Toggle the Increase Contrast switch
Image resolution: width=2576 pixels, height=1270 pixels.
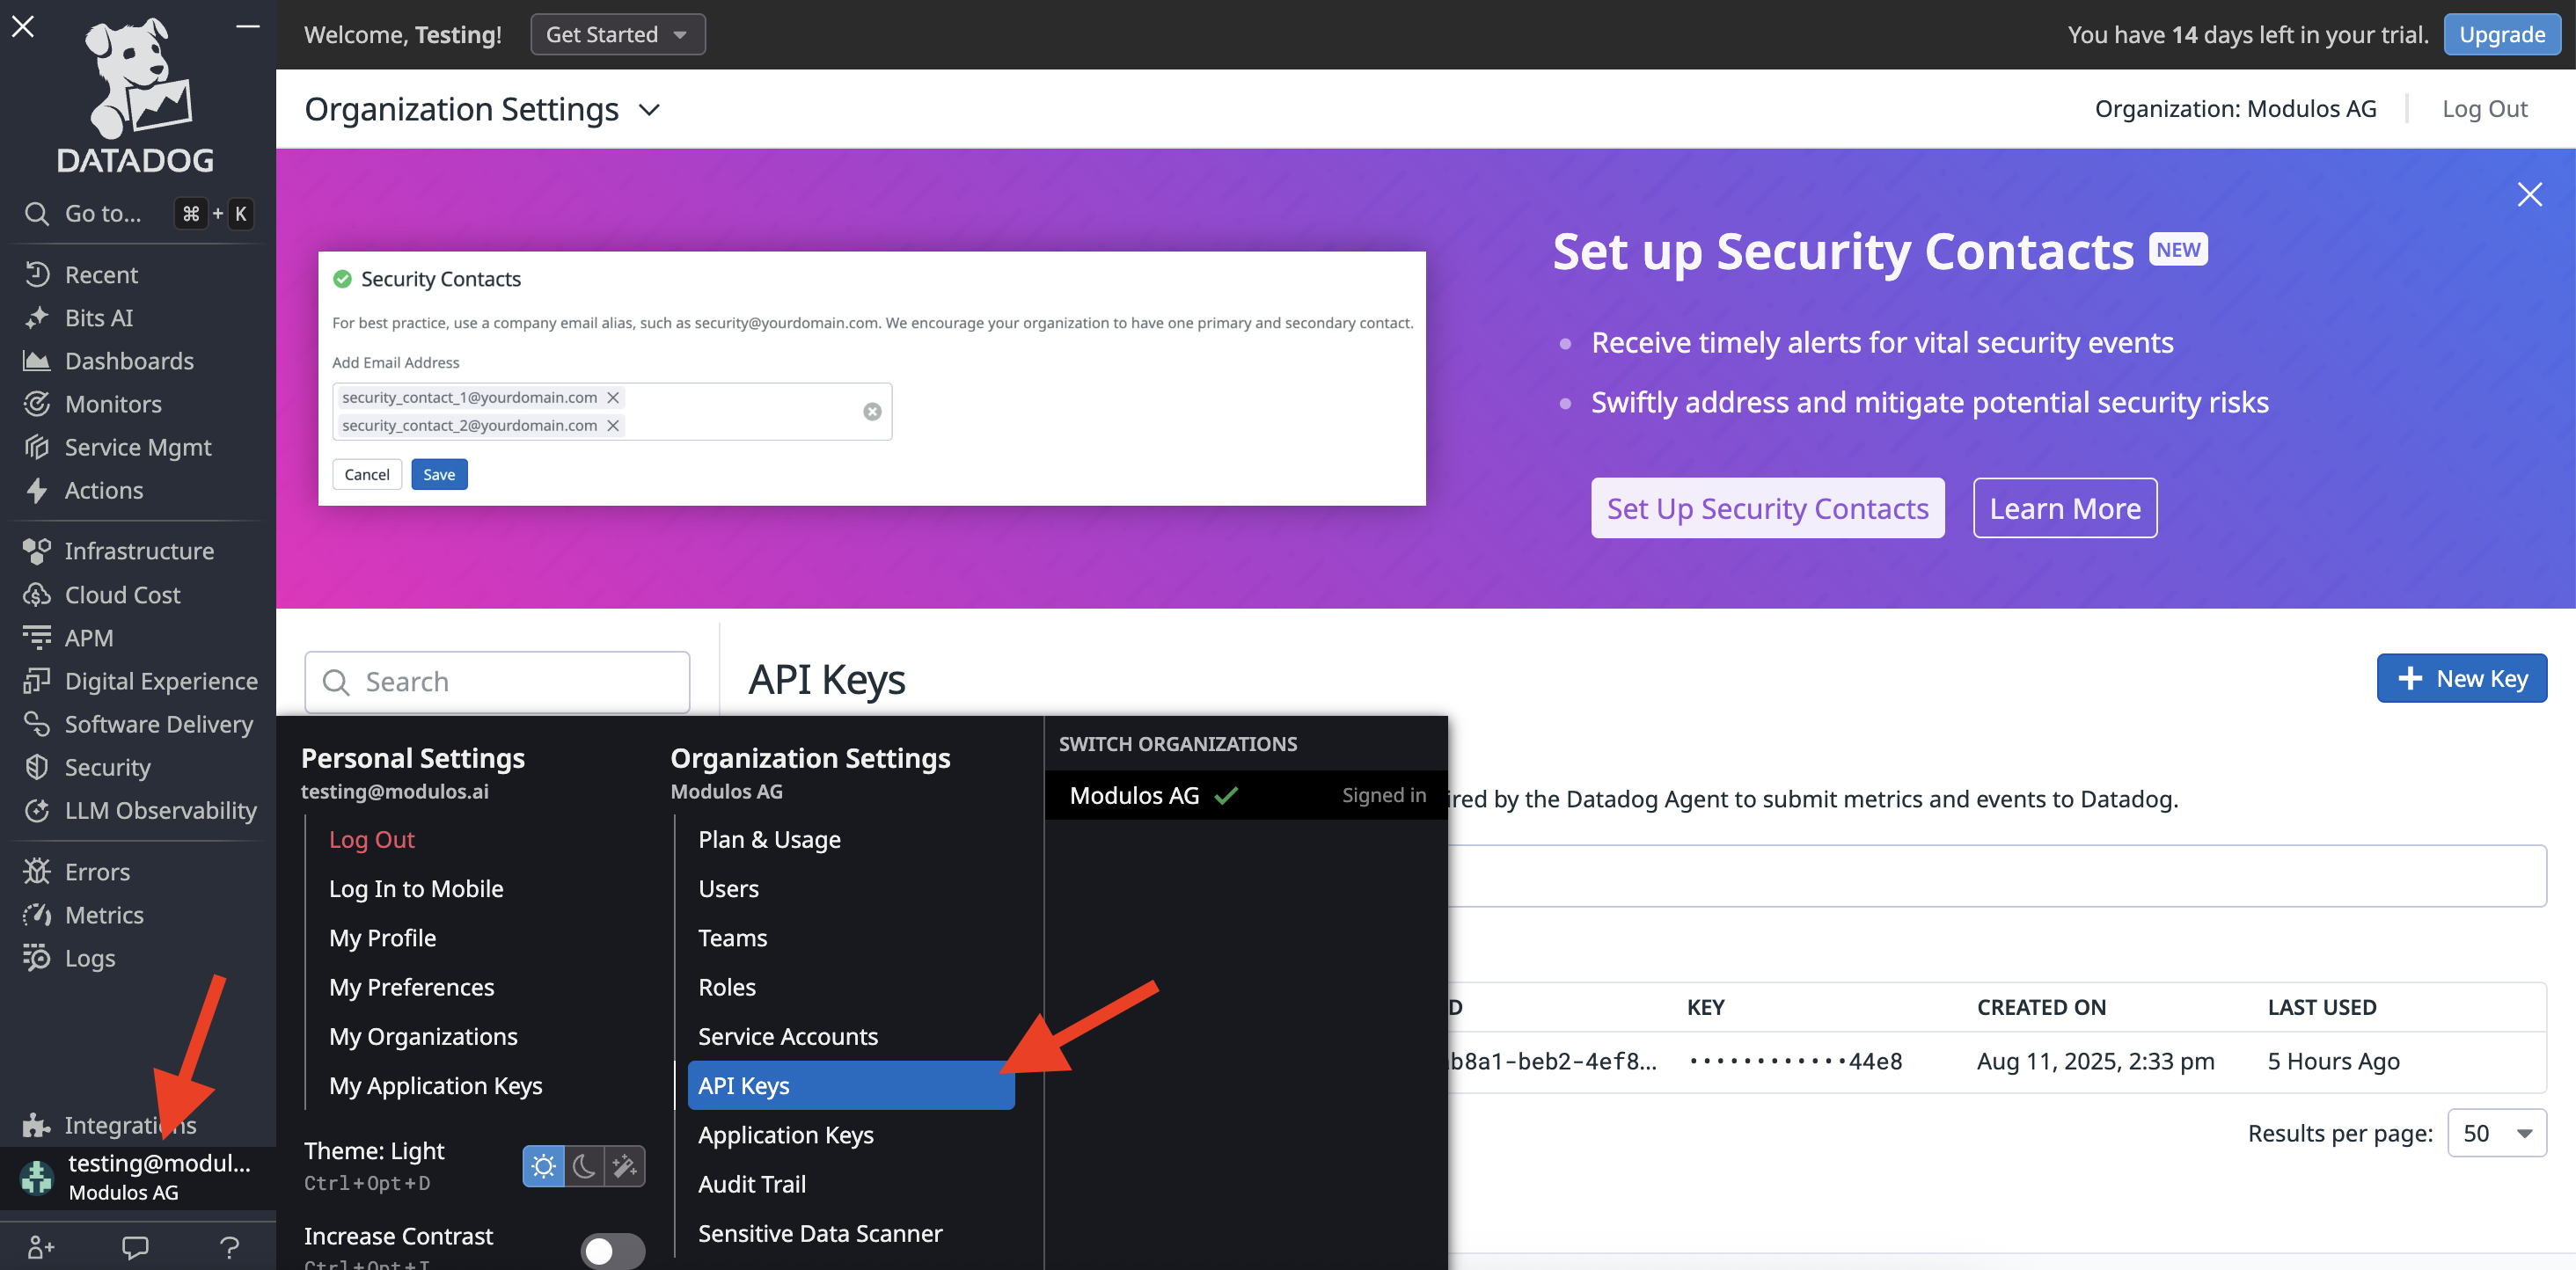pos(612,1250)
